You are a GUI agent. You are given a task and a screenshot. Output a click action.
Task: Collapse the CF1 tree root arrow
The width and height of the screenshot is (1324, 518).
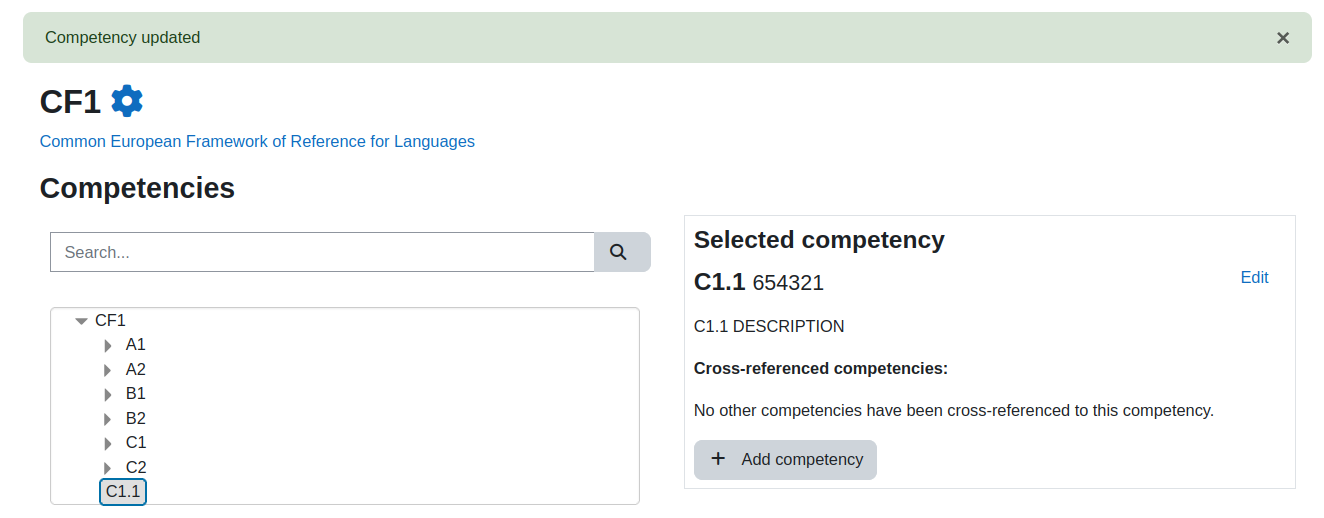coord(82,321)
